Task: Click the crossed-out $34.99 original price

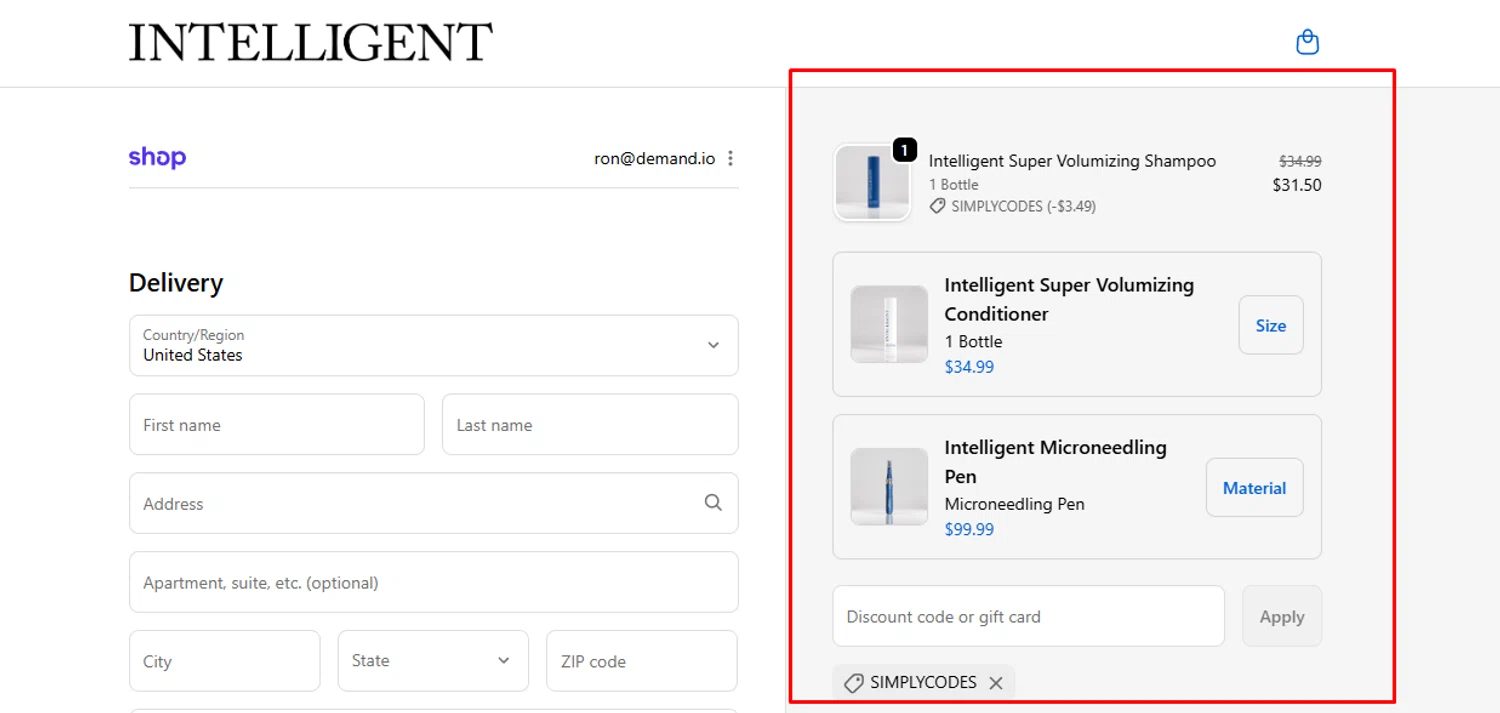Action: 1300,161
